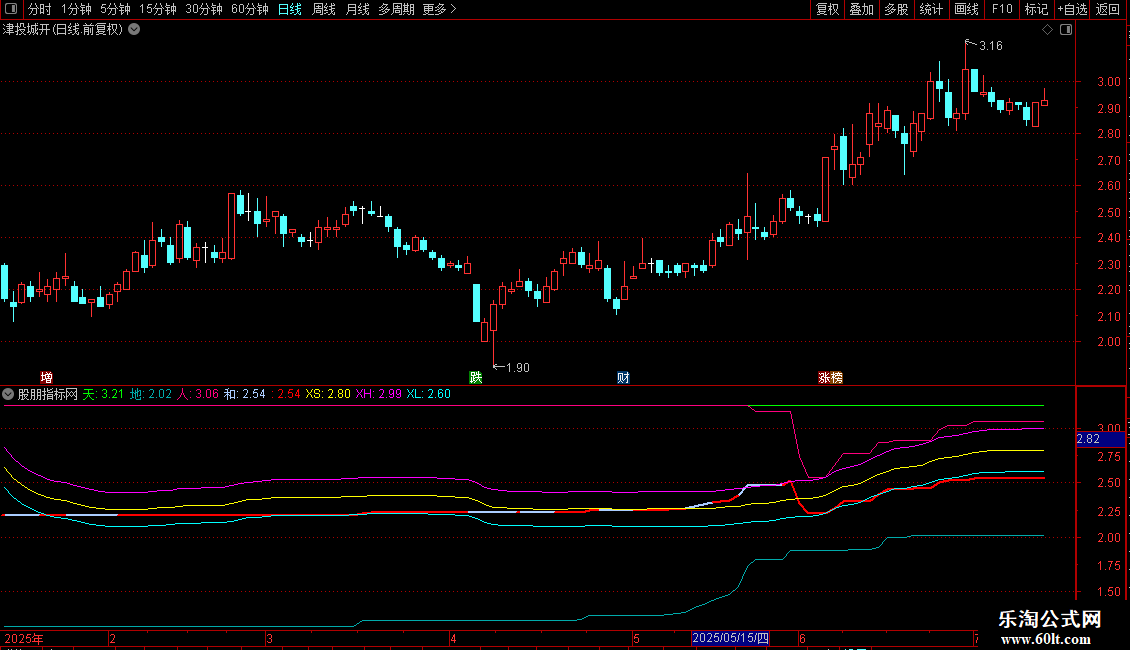Toggle the left sidebar panel icon
The image size is (1130, 650).
pos(10,9)
